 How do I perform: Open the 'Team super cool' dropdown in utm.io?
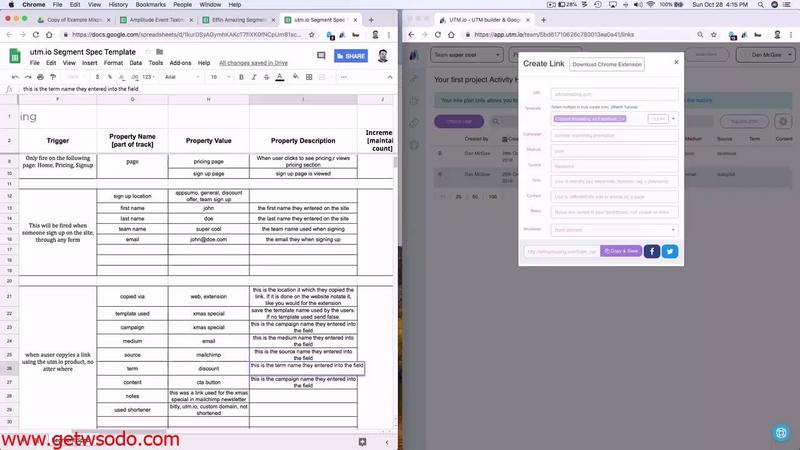467,55
